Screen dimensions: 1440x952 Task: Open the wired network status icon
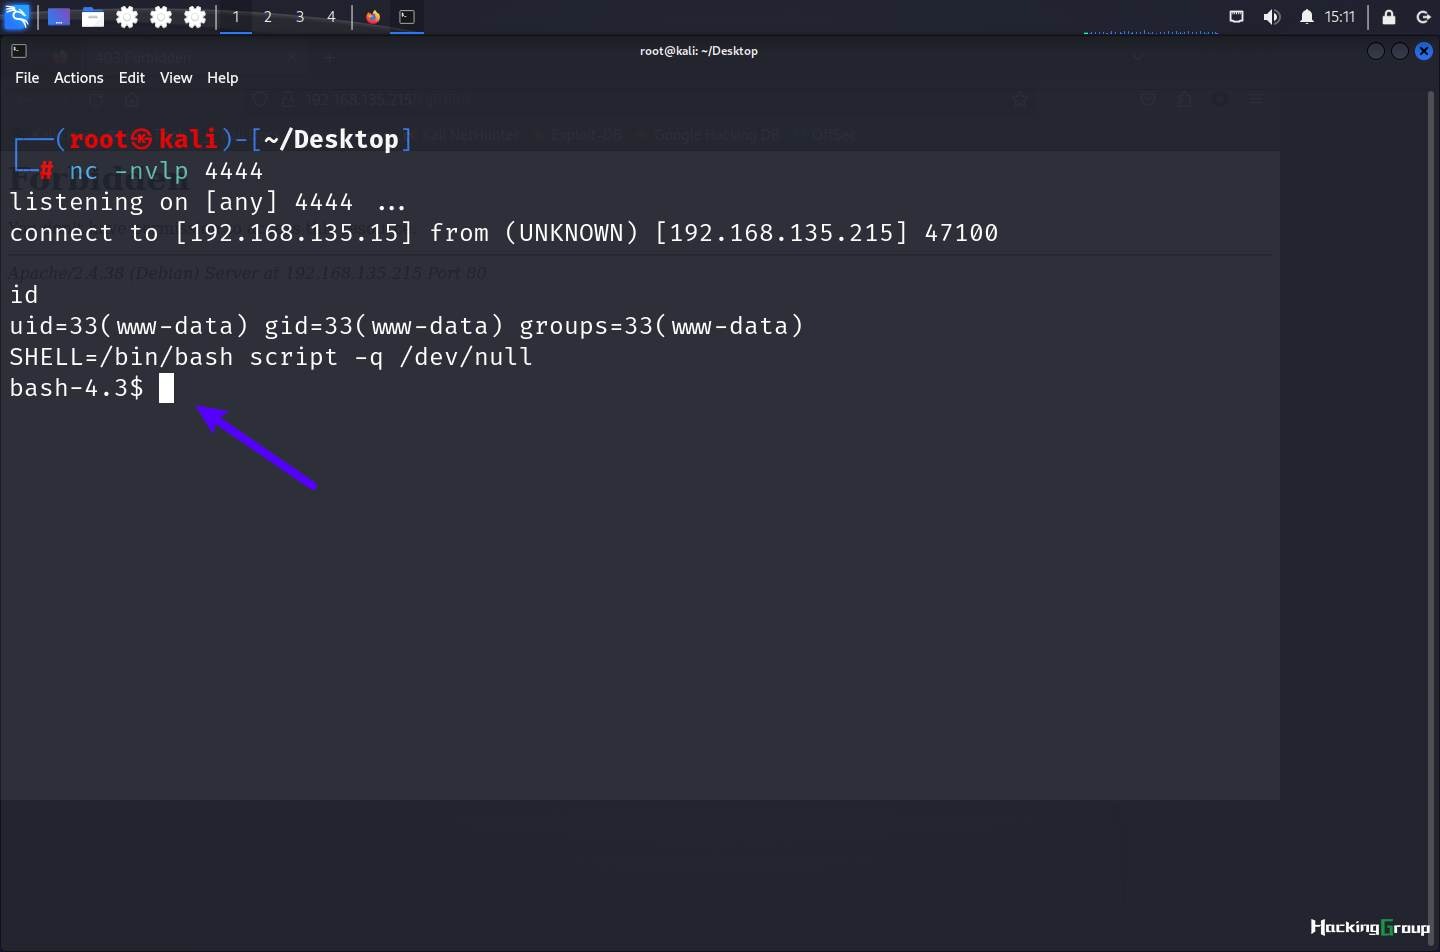[x=1236, y=17]
